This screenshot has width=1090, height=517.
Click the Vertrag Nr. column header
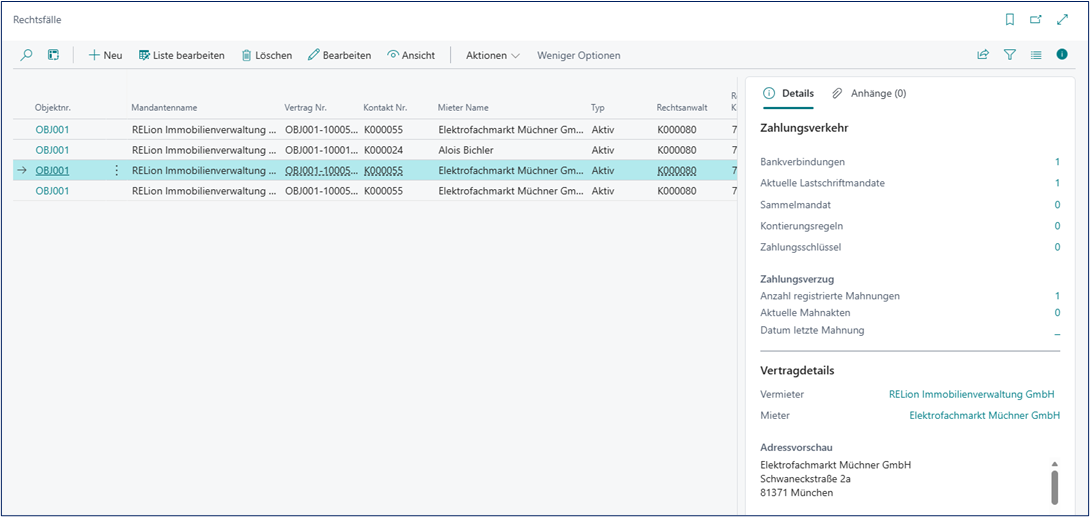(306, 108)
